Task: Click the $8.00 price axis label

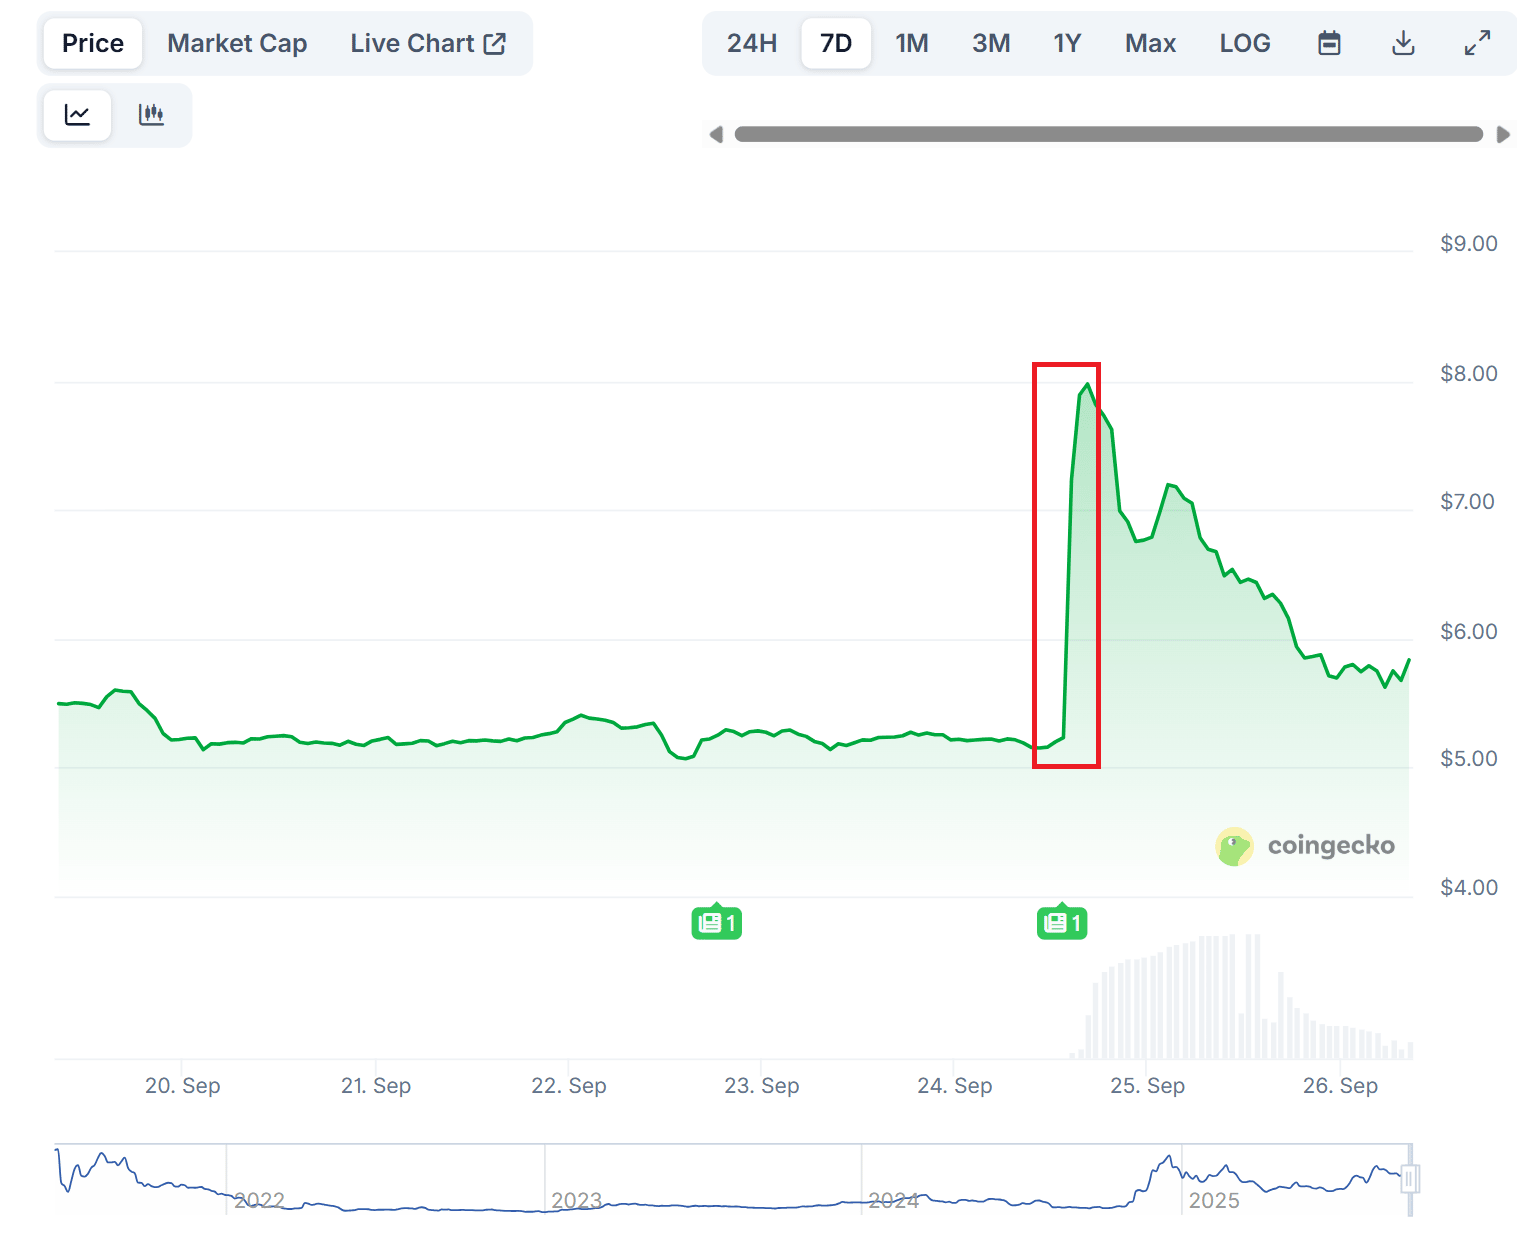Action: click(x=1469, y=373)
